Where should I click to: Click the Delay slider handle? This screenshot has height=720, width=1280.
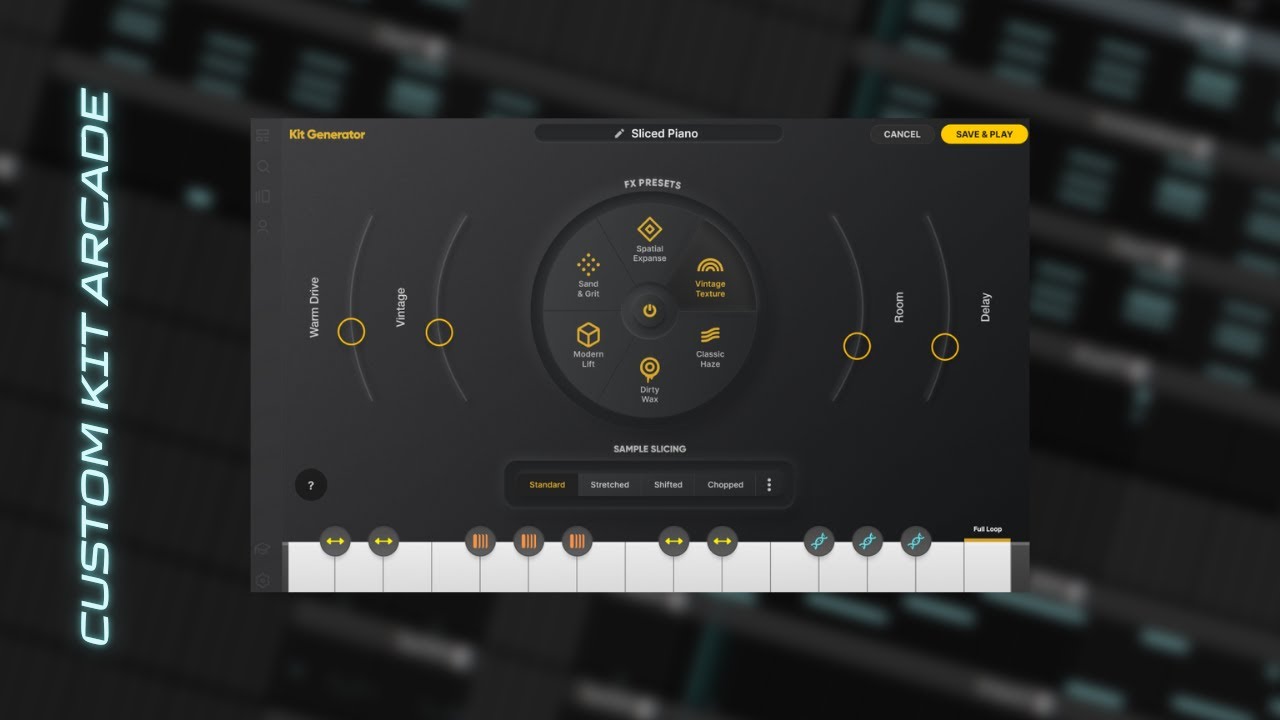(x=945, y=347)
